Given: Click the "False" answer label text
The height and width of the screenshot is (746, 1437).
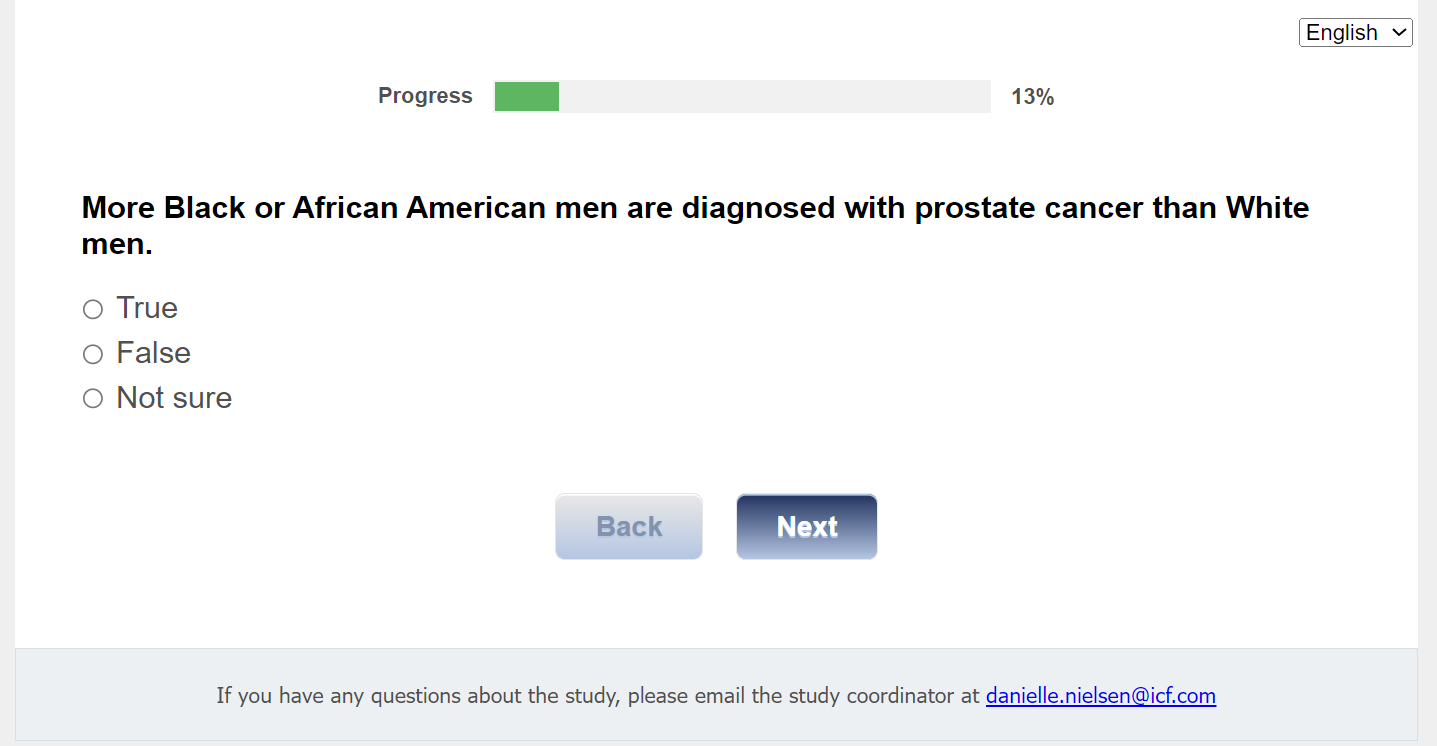Looking at the screenshot, I should [x=153, y=353].
